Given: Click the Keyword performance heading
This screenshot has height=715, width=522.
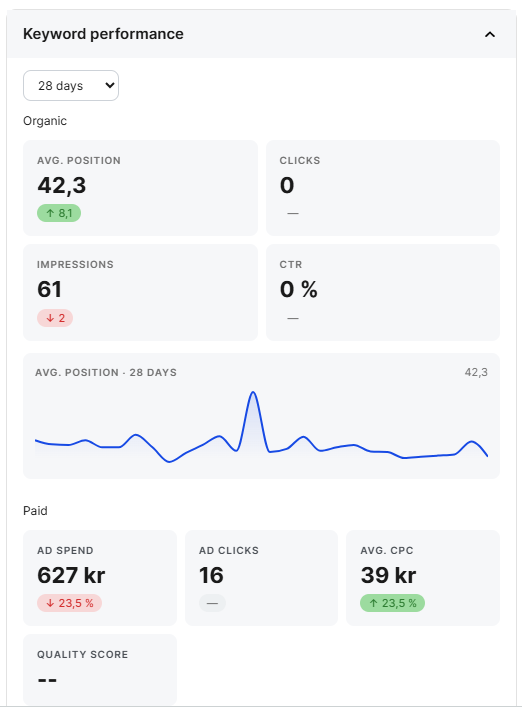Looking at the screenshot, I should pos(103,34).
